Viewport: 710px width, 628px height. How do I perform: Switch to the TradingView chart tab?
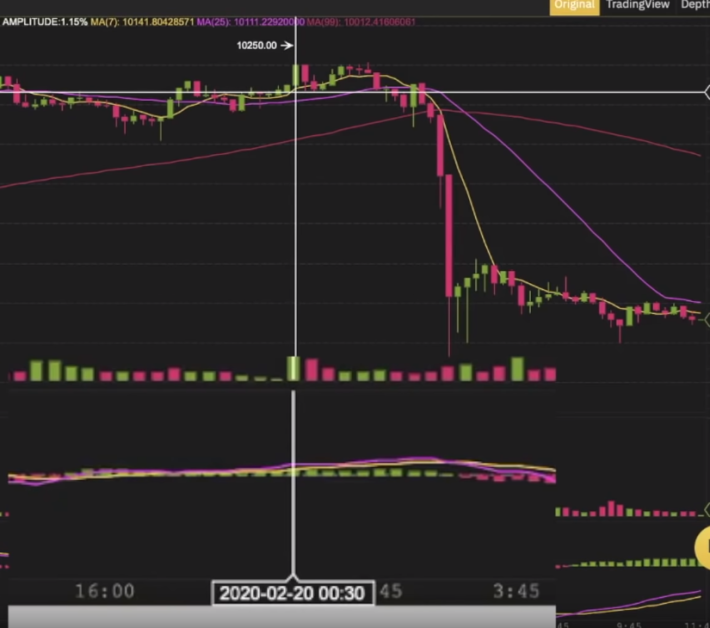(638, 5)
